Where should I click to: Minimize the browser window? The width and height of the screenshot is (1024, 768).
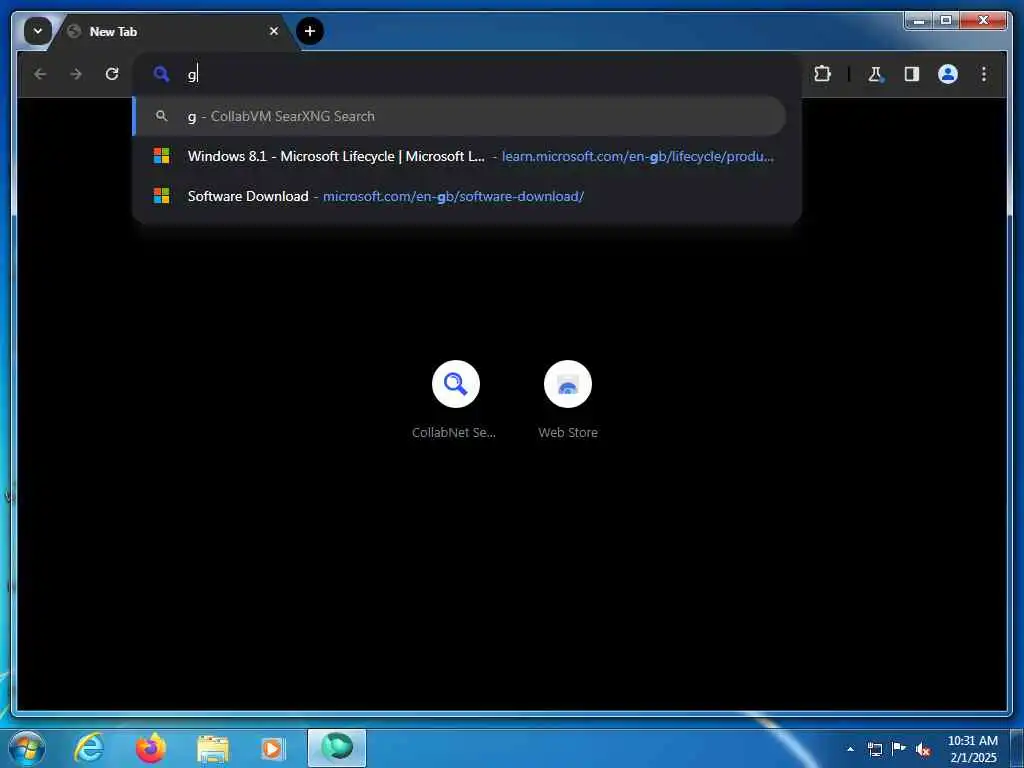point(919,21)
